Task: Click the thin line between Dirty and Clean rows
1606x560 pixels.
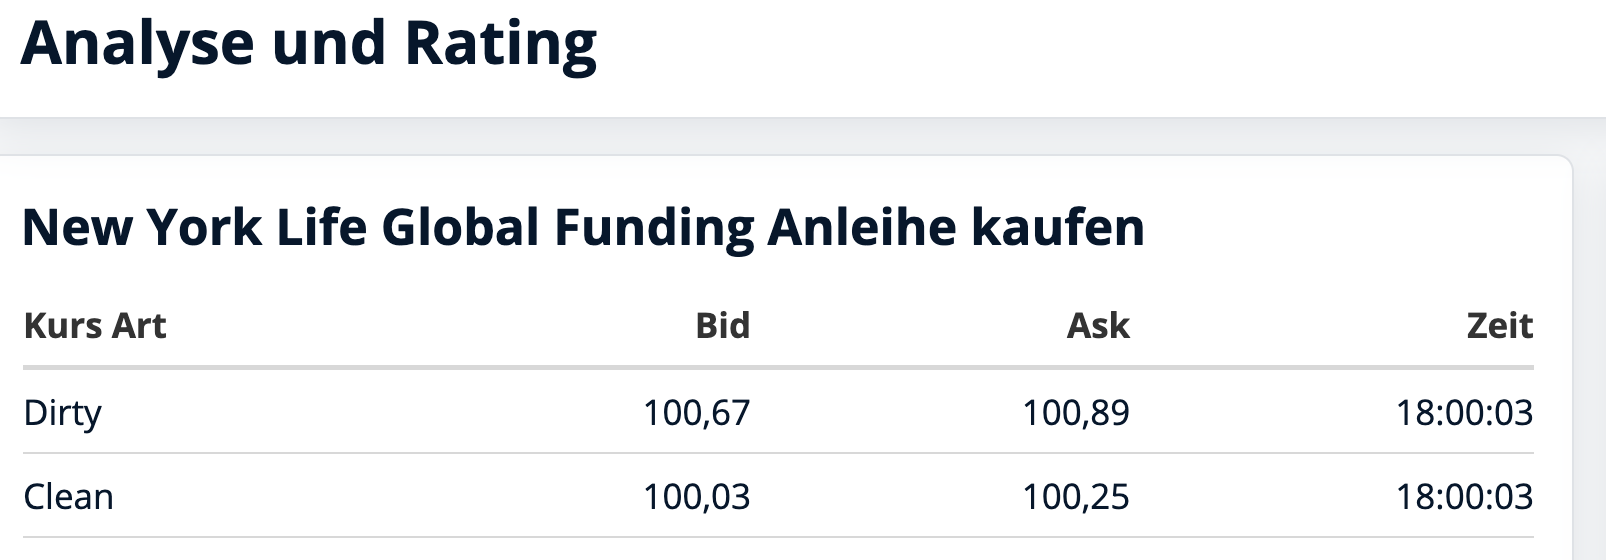Action: coord(778,453)
